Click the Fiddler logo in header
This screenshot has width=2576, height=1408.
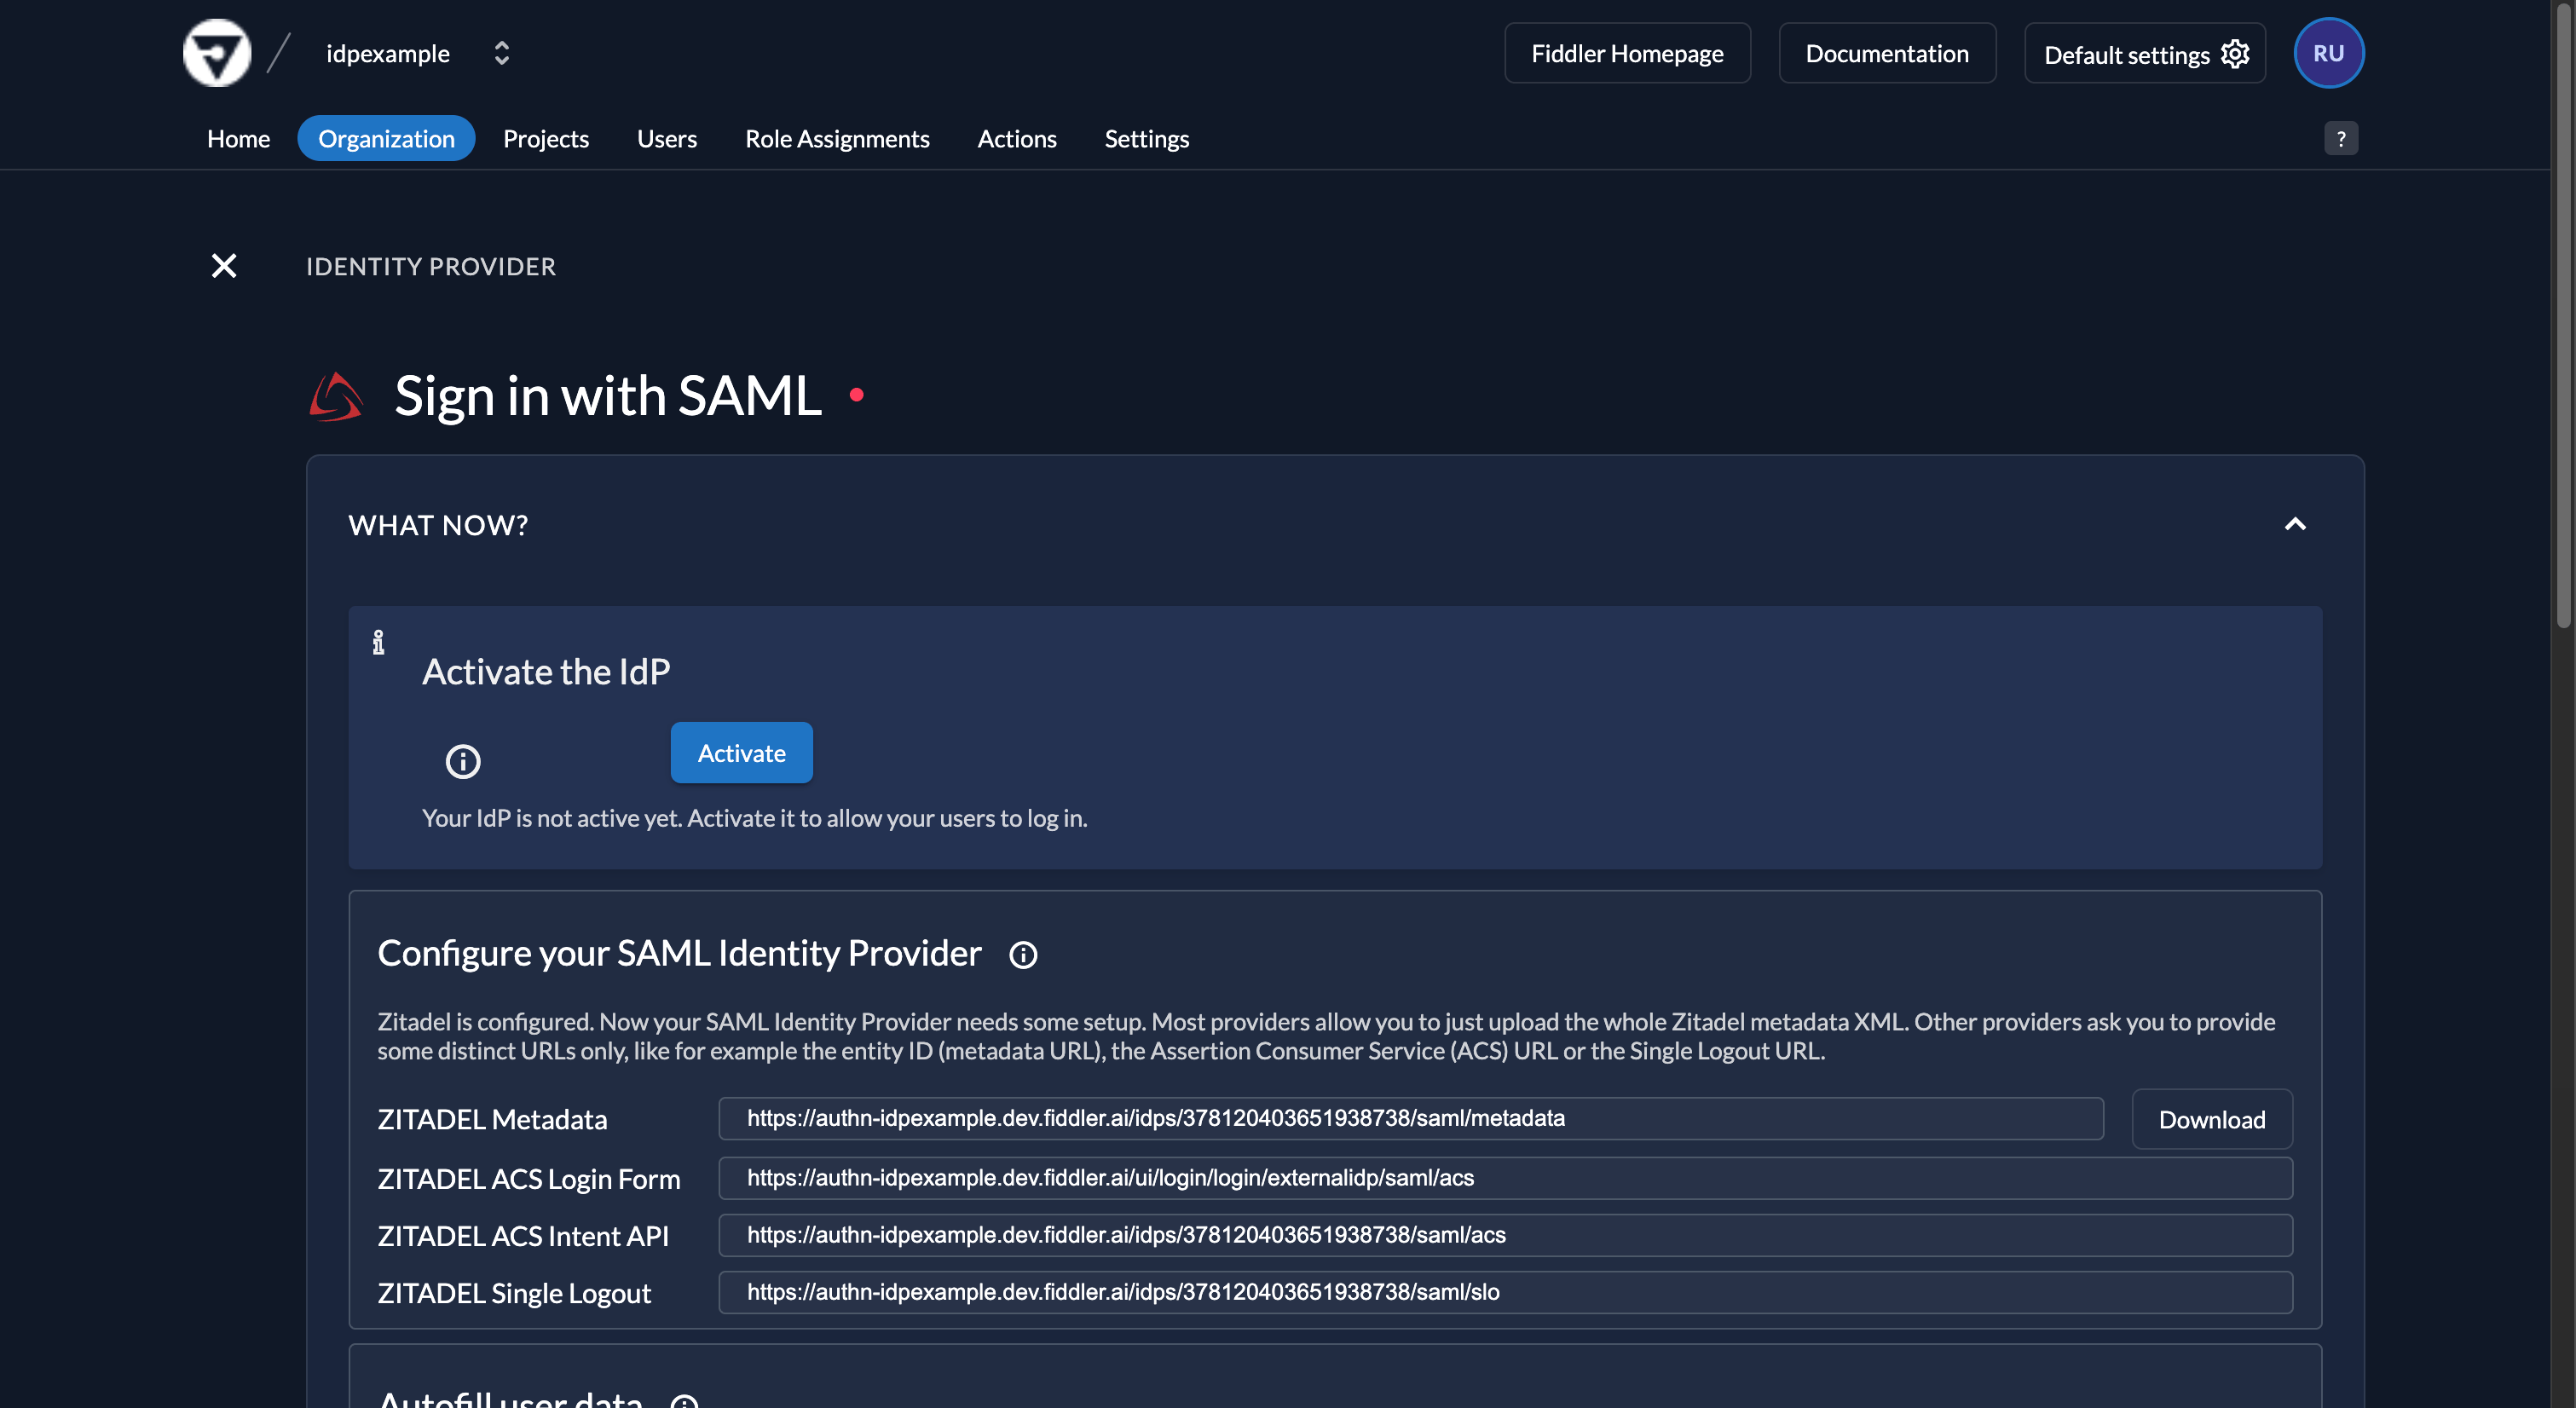pos(217,53)
